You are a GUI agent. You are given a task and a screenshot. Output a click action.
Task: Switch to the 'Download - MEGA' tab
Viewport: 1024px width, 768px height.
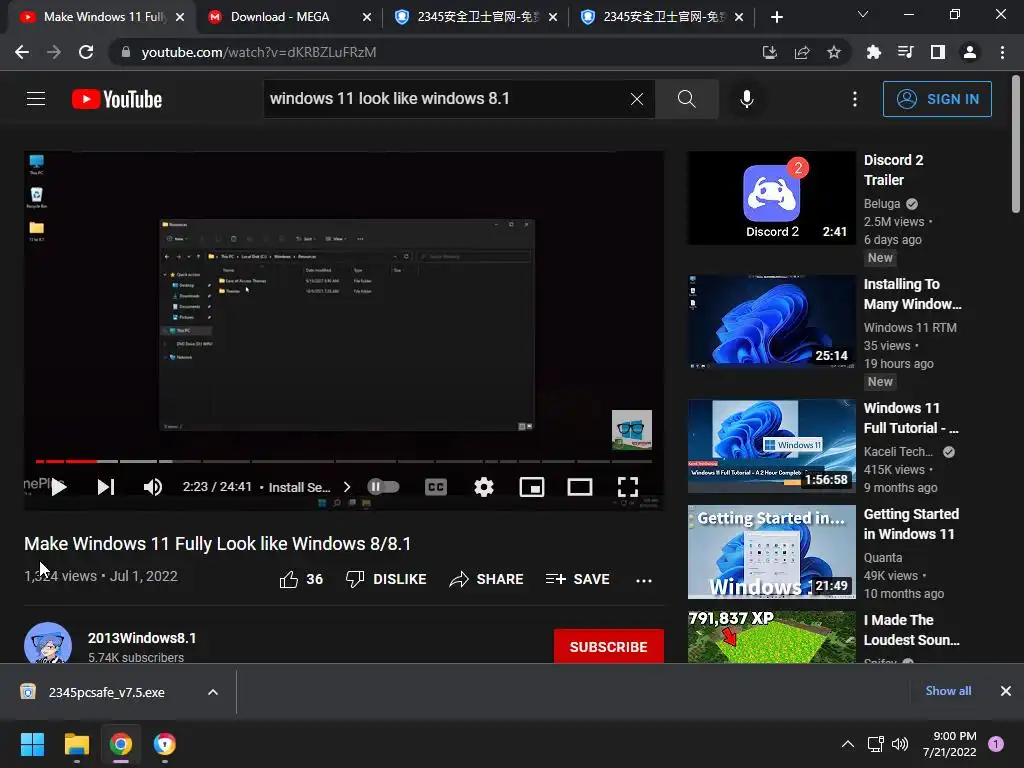280,17
